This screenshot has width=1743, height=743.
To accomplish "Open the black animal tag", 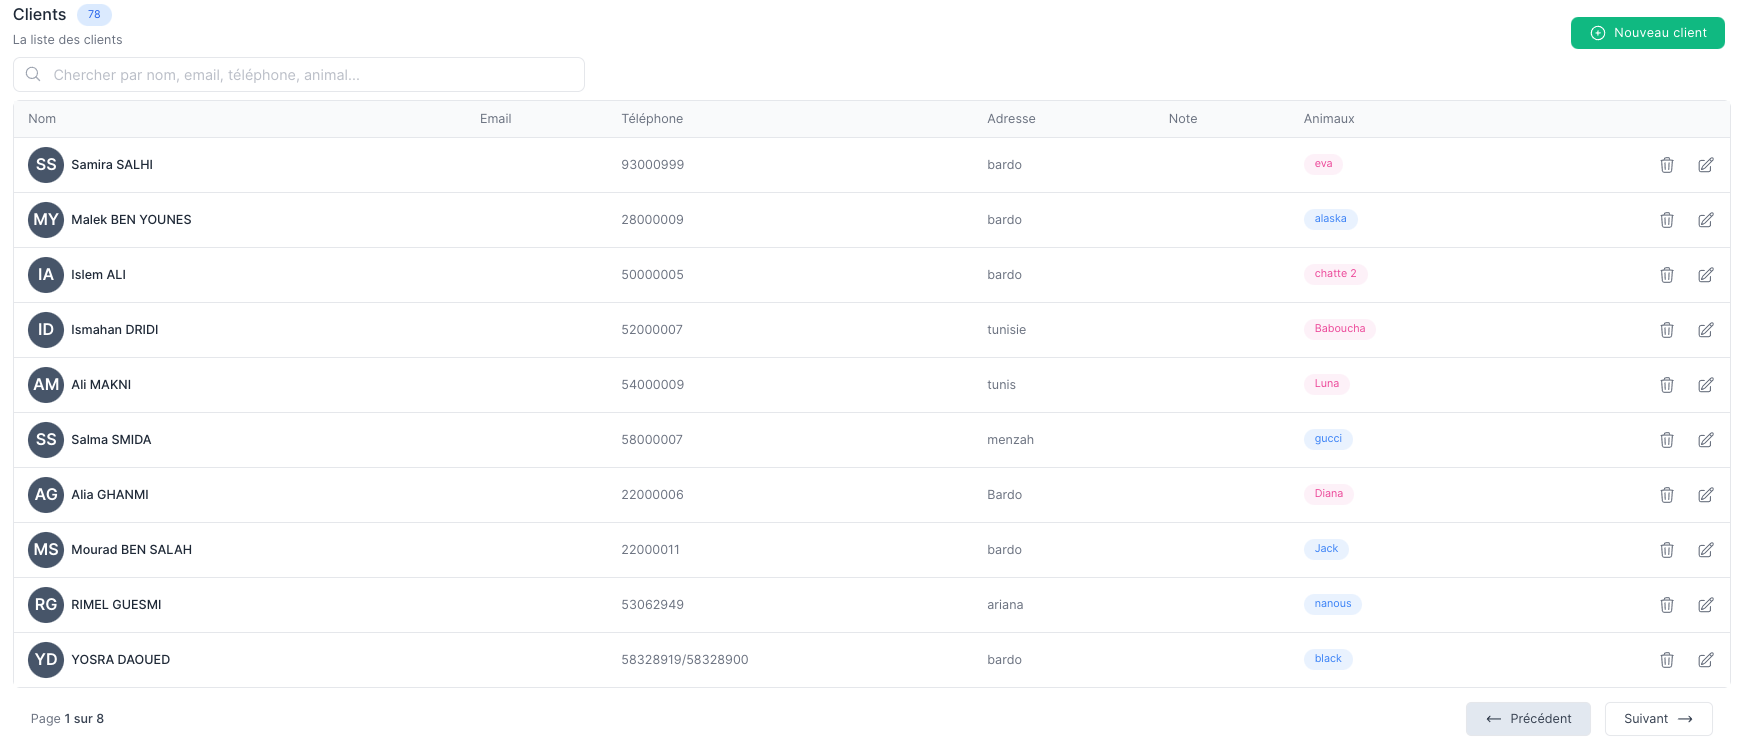I will click(1328, 659).
